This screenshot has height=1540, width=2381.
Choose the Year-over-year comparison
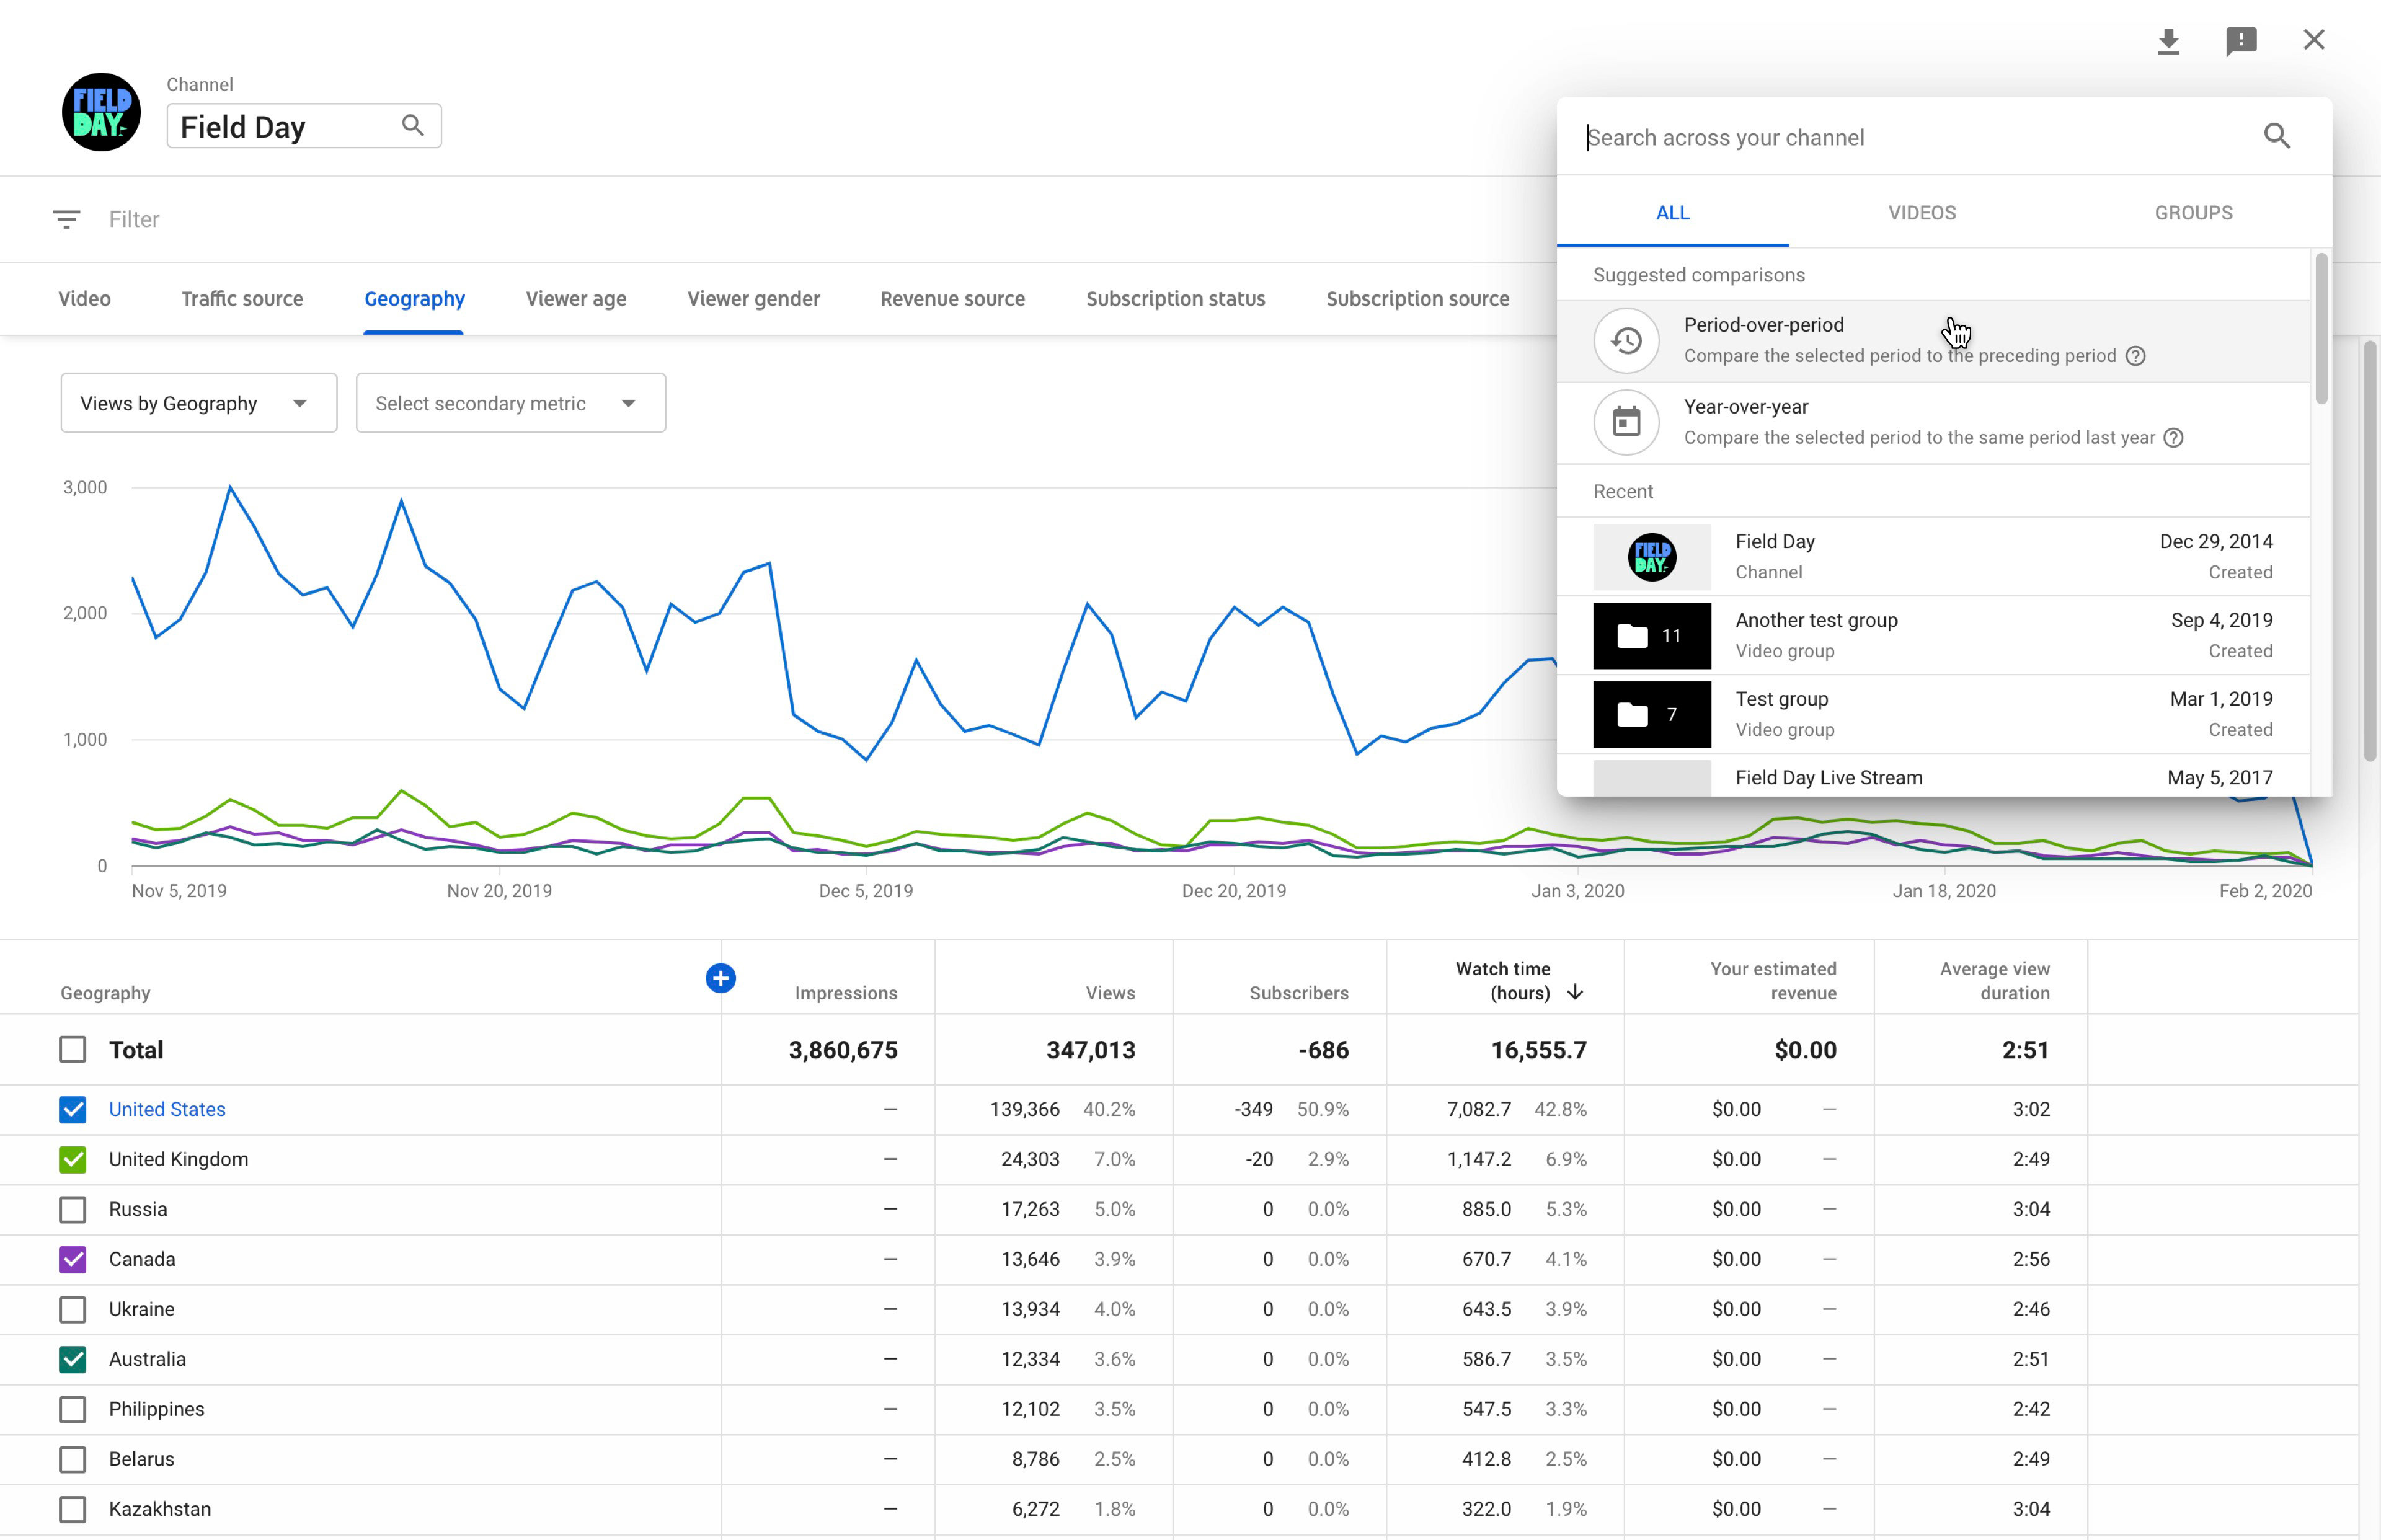[1933, 422]
